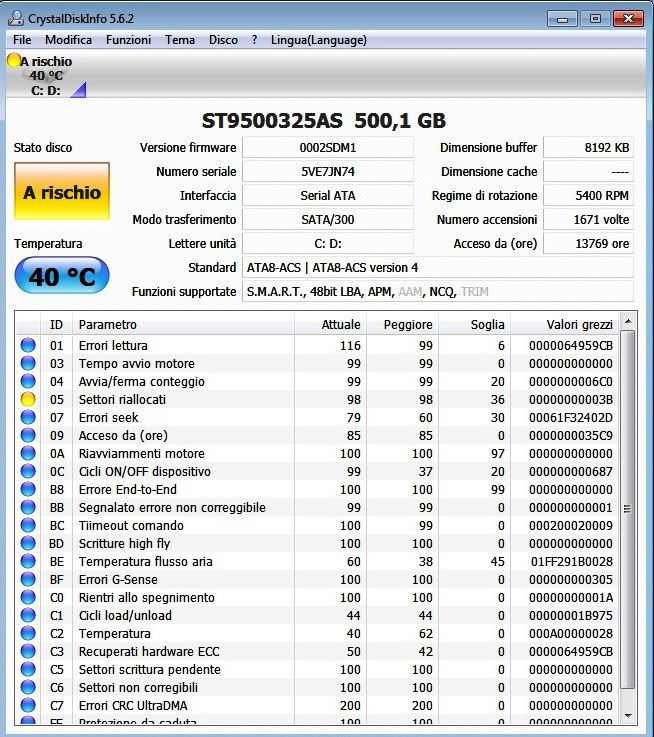Viewport: 654px width, 737px height.
Task: Select the C: D: disk tab at top
Action: [x=46, y=90]
